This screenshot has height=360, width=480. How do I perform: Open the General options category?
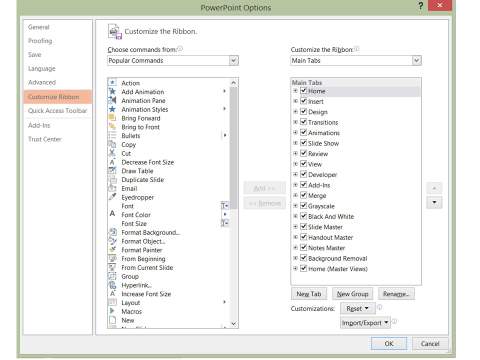coord(39,27)
